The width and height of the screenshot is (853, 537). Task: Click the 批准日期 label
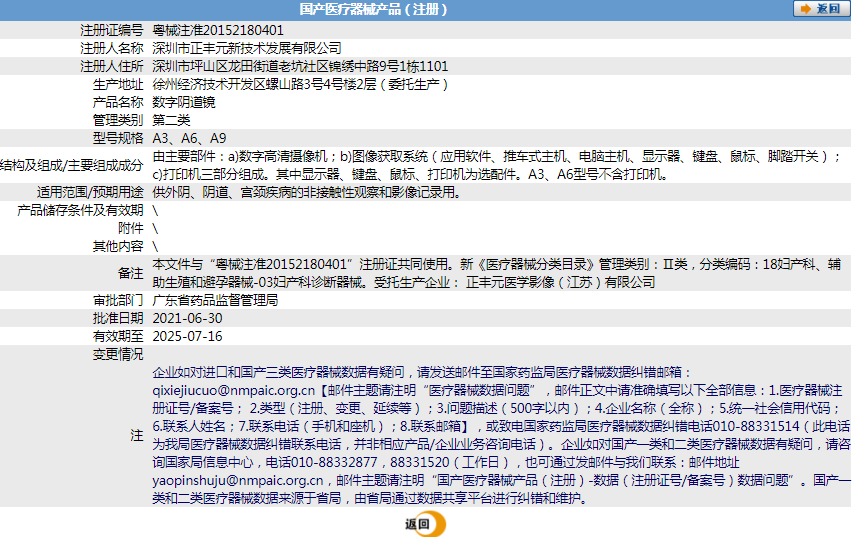(x=118, y=318)
